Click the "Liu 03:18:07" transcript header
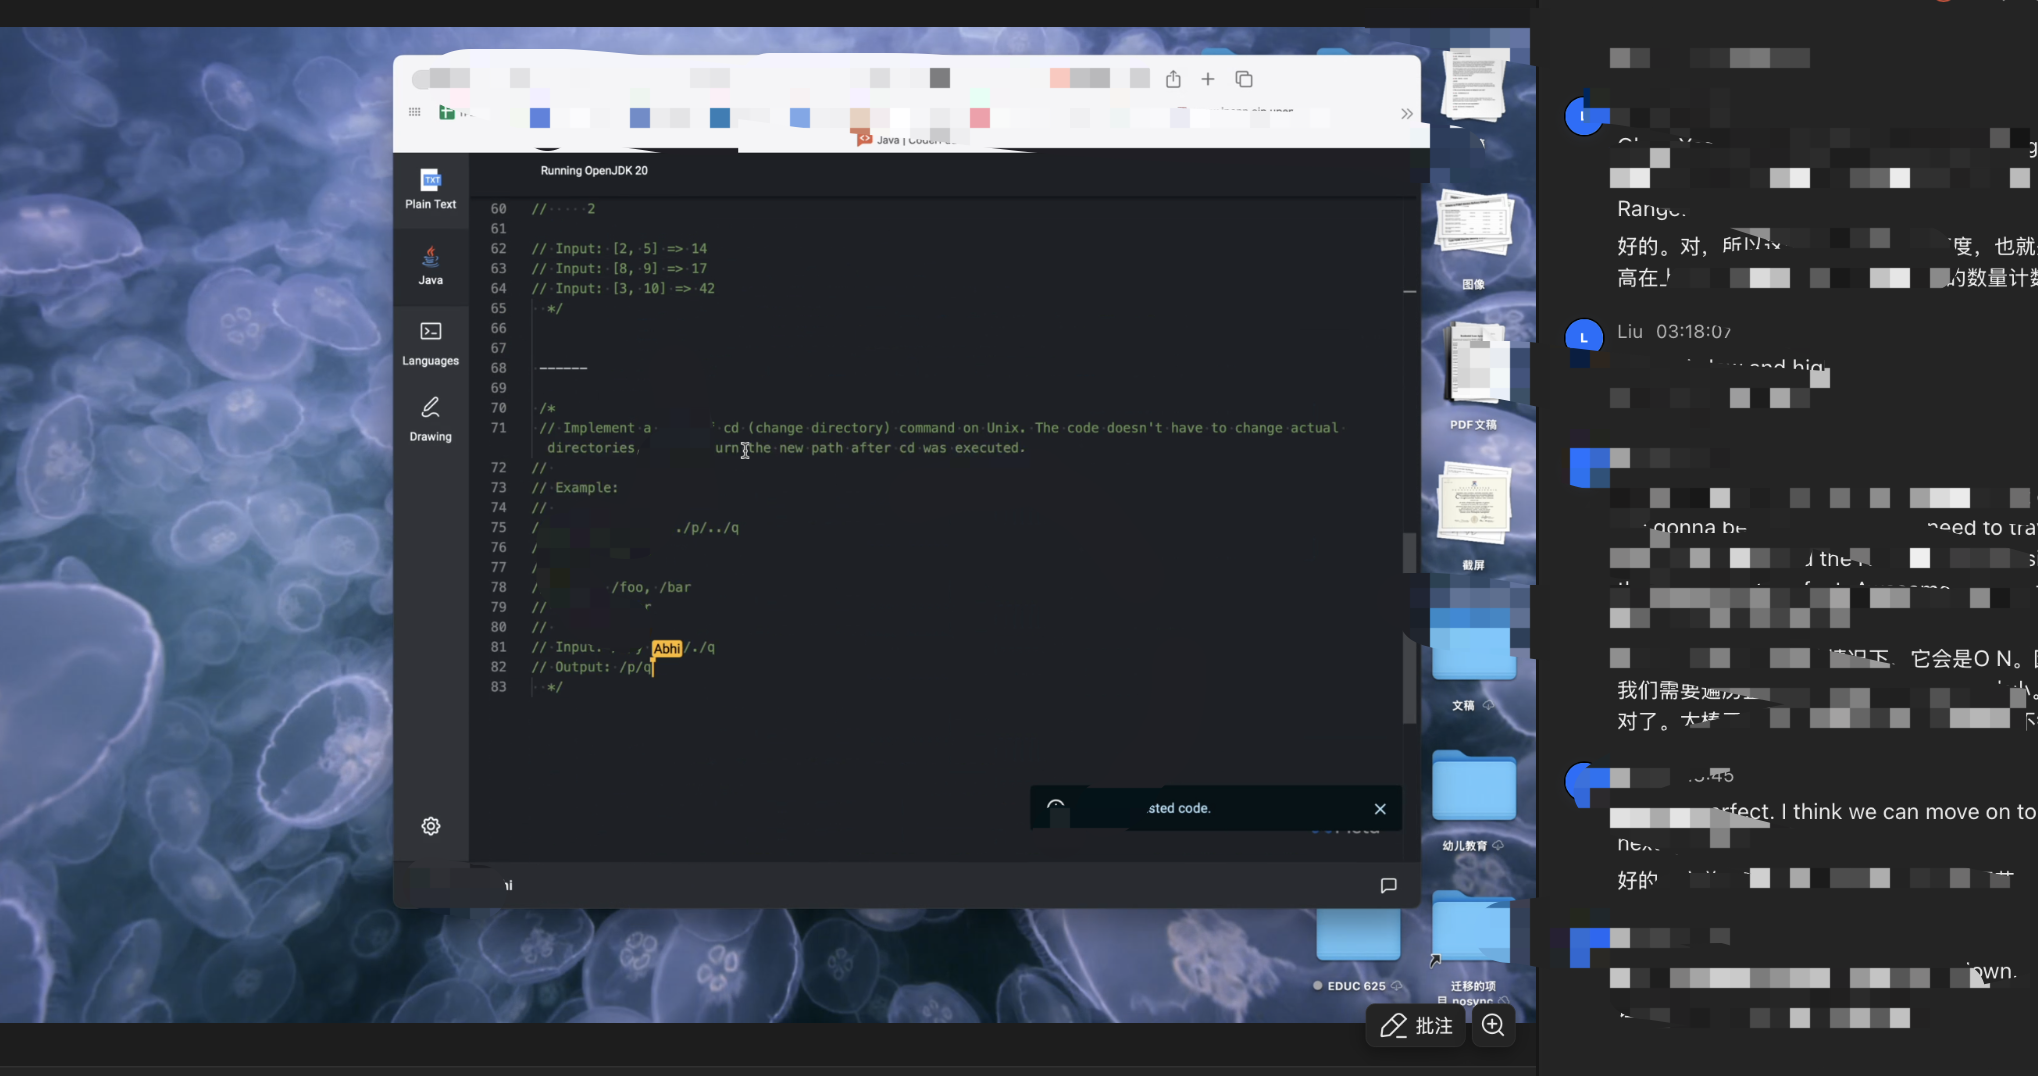 coord(1674,331)
